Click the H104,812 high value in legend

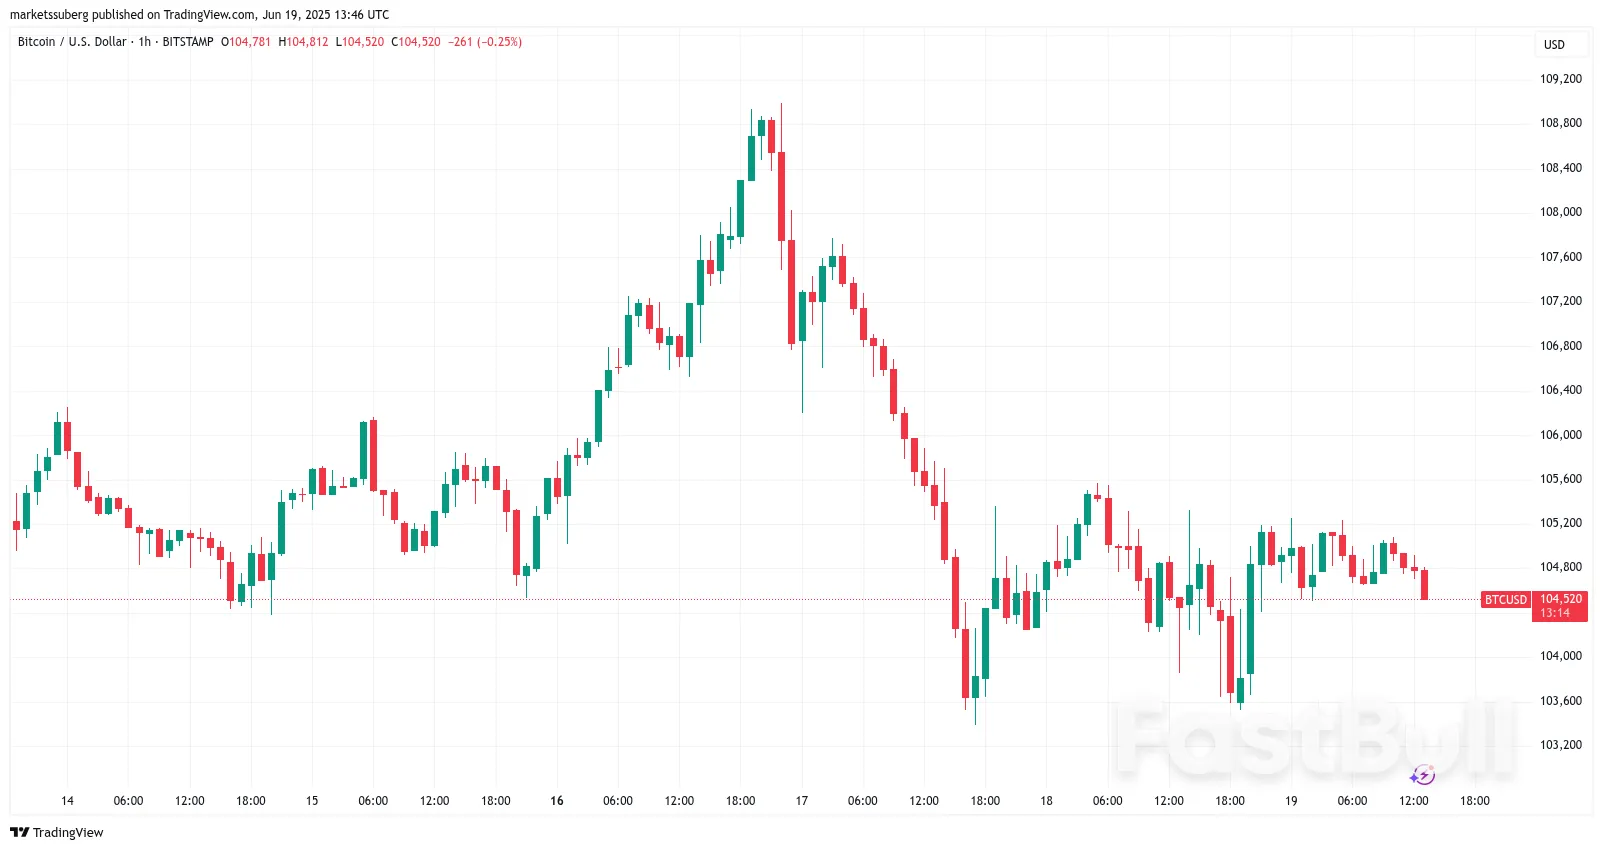(303, 42)
